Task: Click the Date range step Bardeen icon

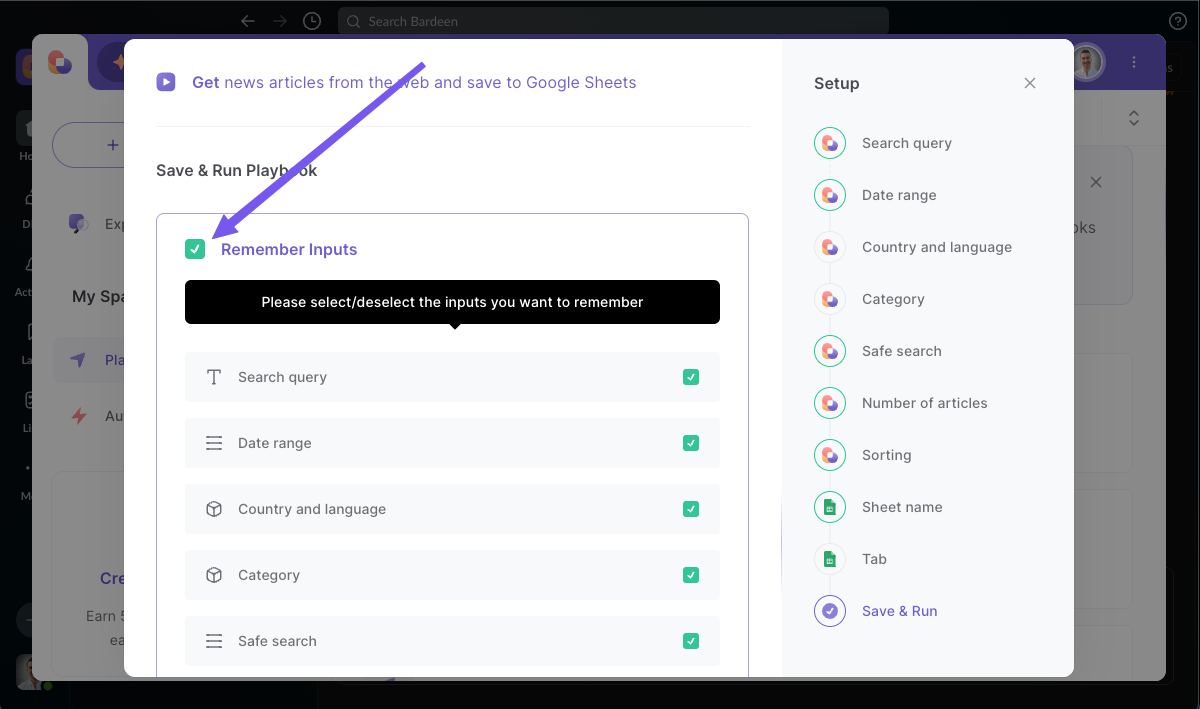Action: pos(830,195)
